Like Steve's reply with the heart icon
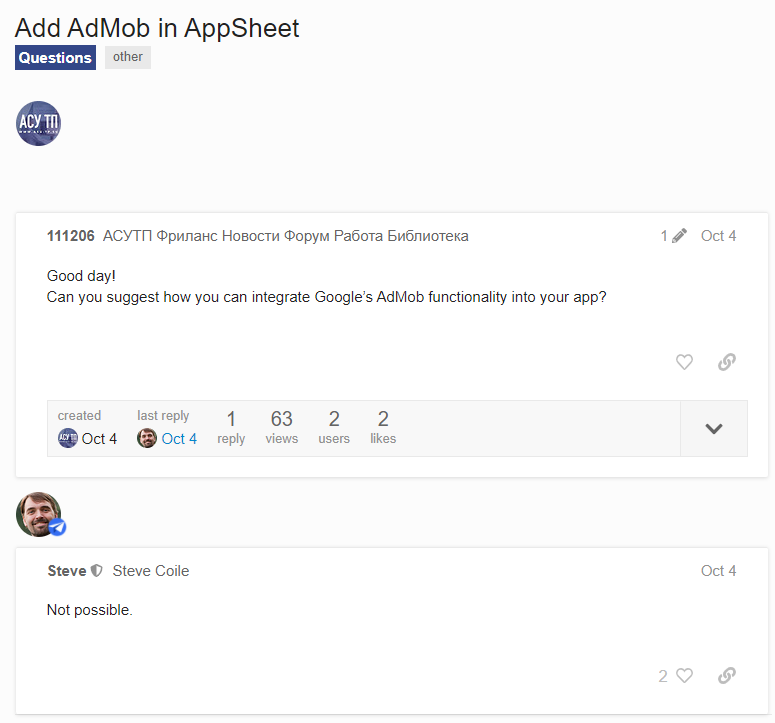Screen dimensions: 775x723 [685, 676]
